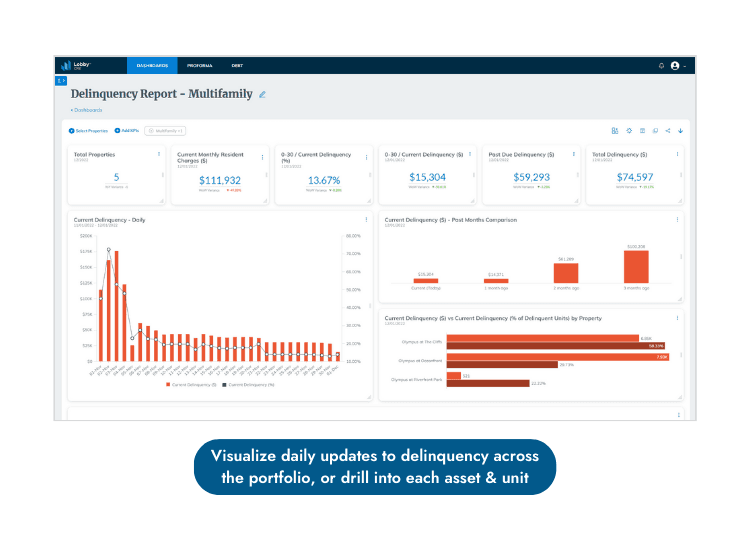Switch to the Debt tab
This screenshot has width=750, height=550.
tap(237, 66)
